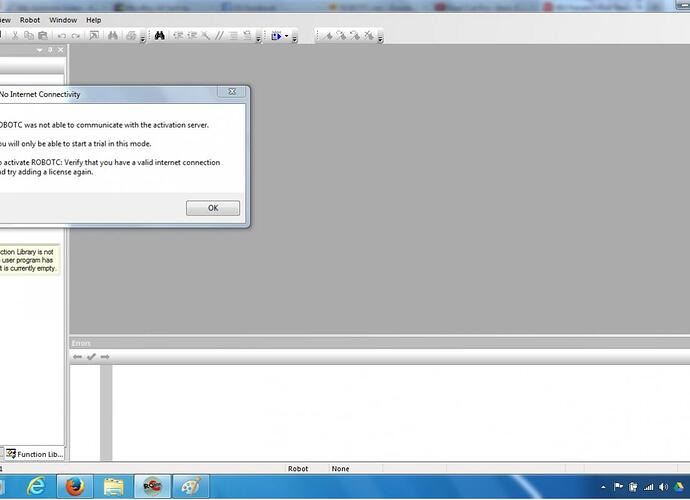690x500 pixels.
Task: Close the No Internet Connectivity dialog
Action: (x=232, y=92)
